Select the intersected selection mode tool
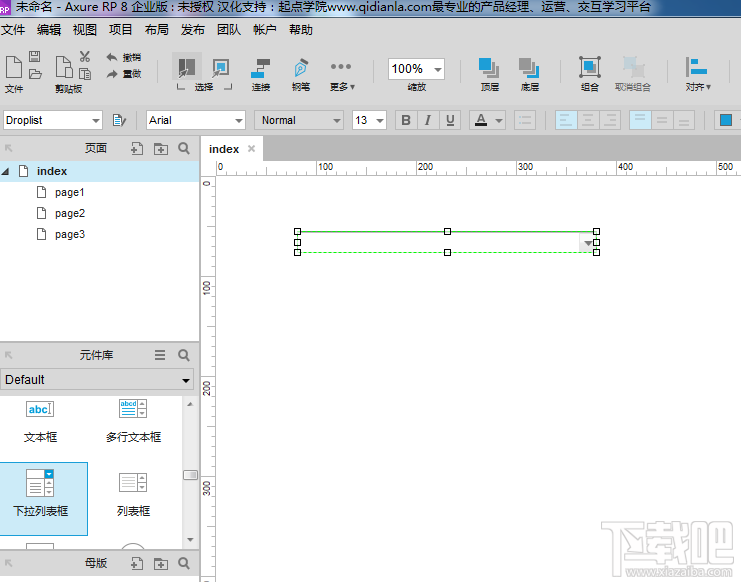741x582 pixels. [x=187, y=68]
